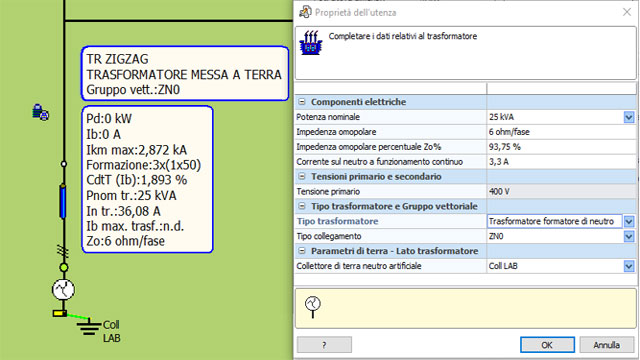
Task: Collapse Parametri di terra section
Action: click(302, 251)
